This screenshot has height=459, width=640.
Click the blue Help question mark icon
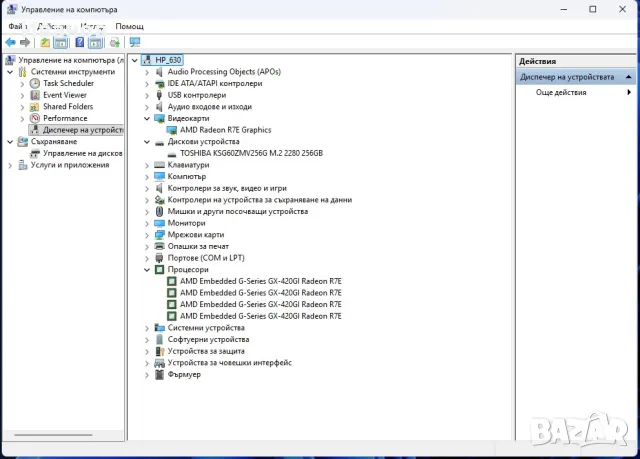80,42
